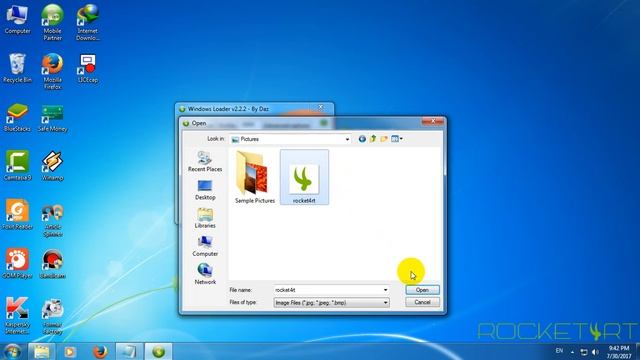Close the Open dialog with red X

tap(433, 121)
